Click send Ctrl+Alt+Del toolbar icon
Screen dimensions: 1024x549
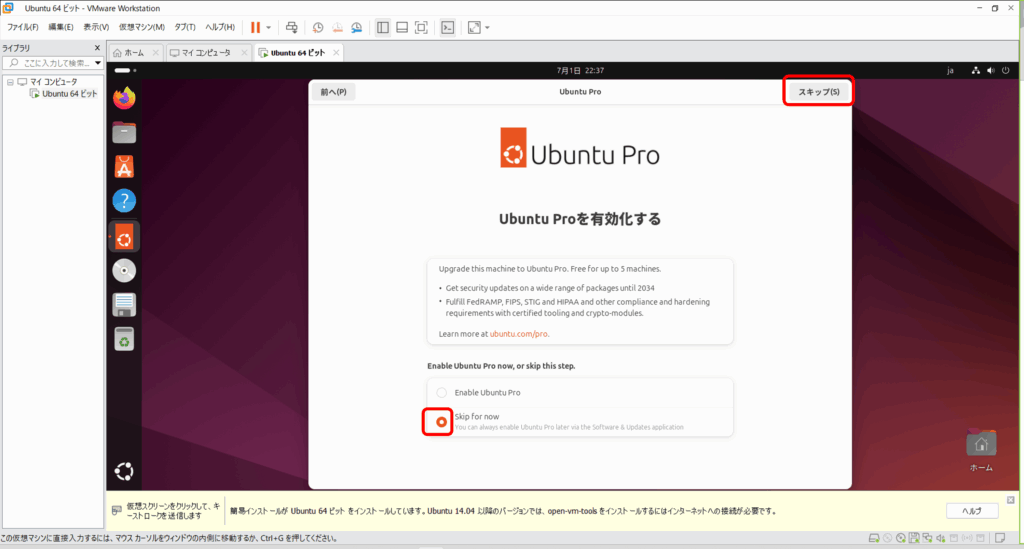(291, 28)
